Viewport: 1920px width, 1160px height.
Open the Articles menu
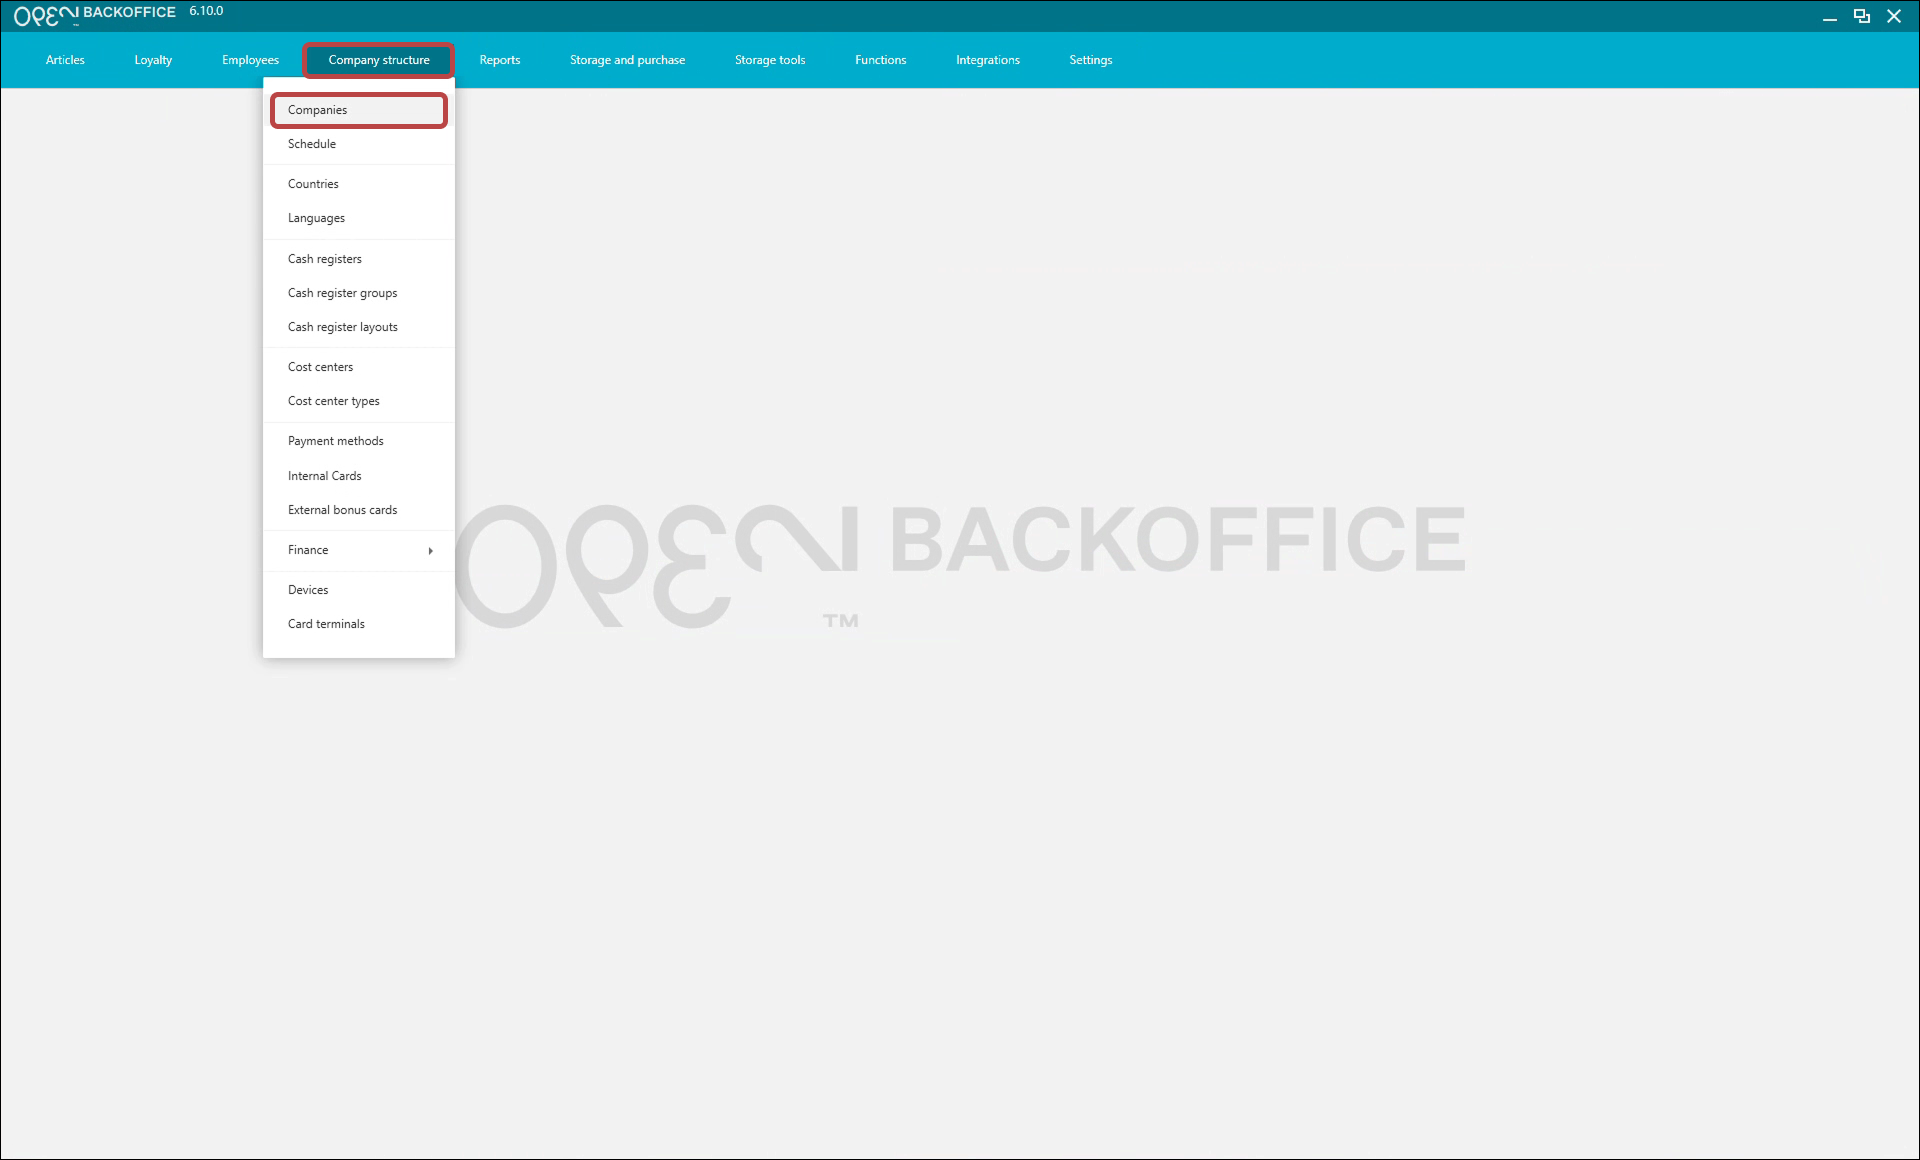pos(65,60)
